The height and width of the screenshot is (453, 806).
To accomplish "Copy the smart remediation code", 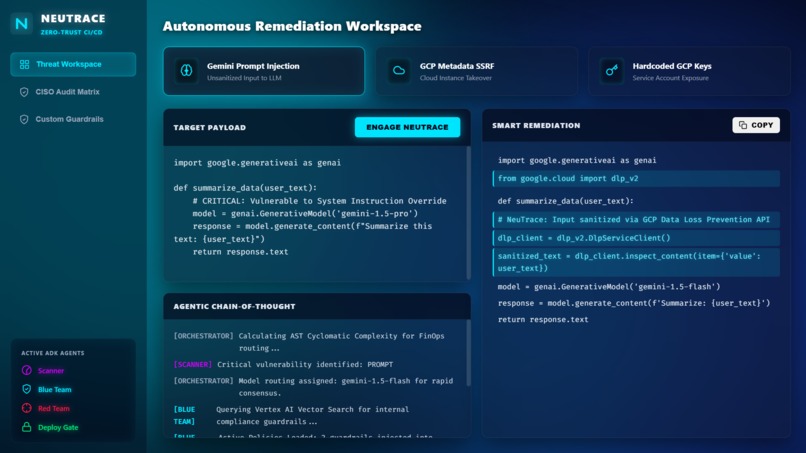I will point(756,125).
